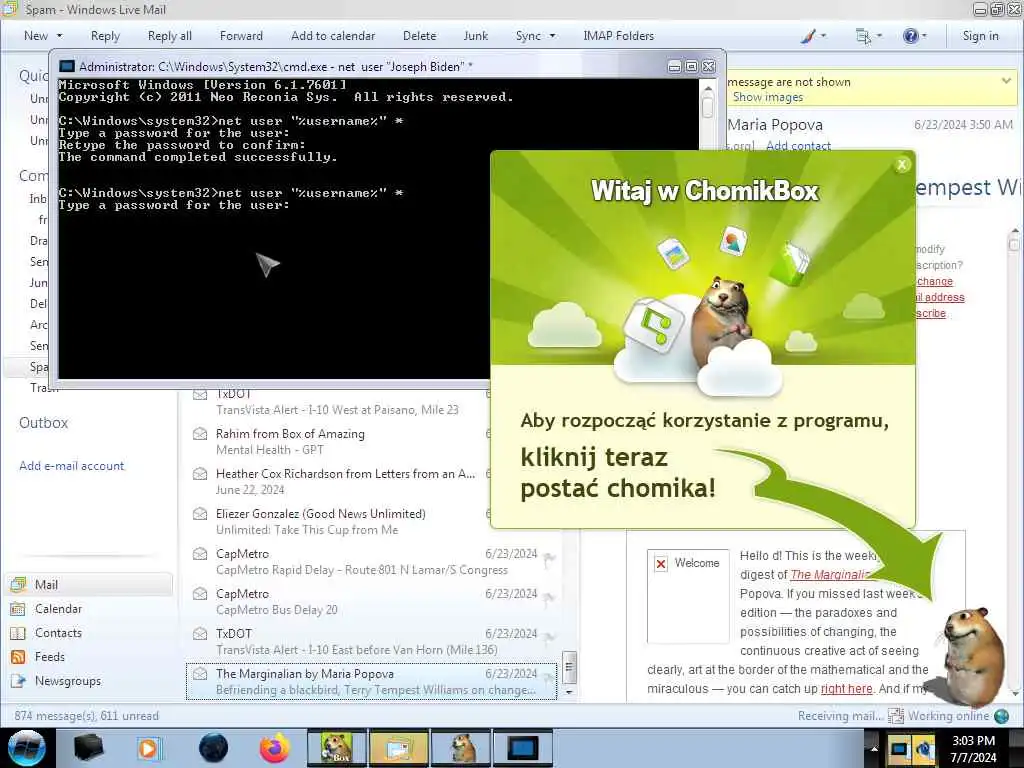Click inside the black cmd console area

tap(274, 294)
